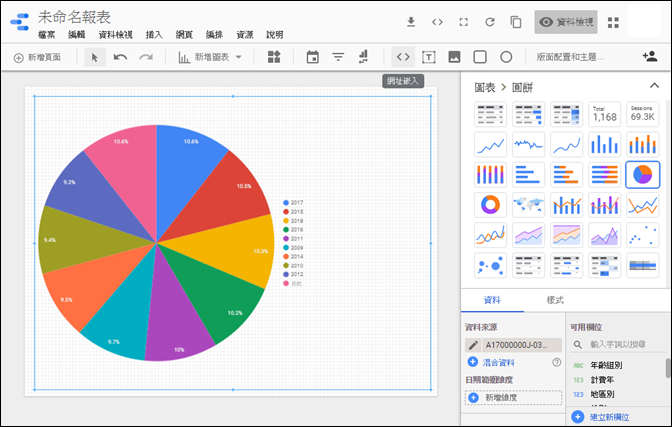Switch to 樣式 tab
The image size is (672, 427).
[x=555, y=300]
